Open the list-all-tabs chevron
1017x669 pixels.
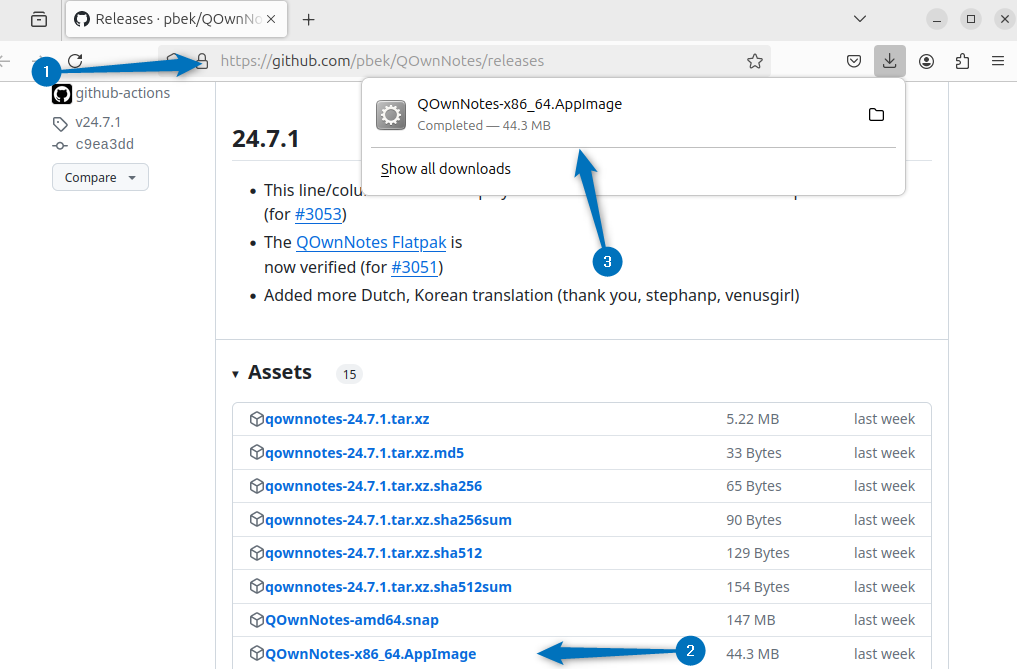point(860,19)
